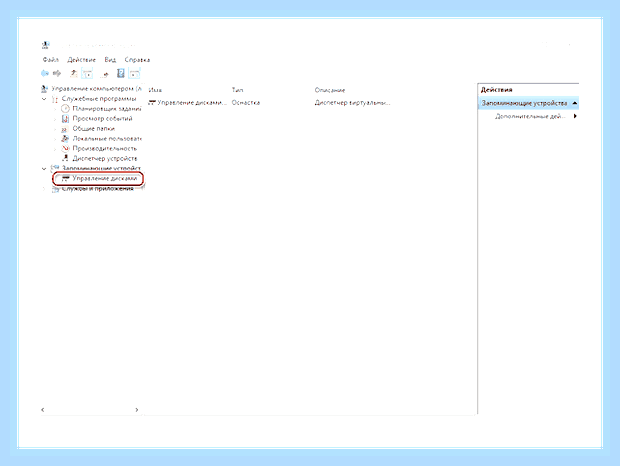Collapse the Запоминающие устройства section in Actions pane
Viewport: 620px width, 466px height.
[575, 103]
